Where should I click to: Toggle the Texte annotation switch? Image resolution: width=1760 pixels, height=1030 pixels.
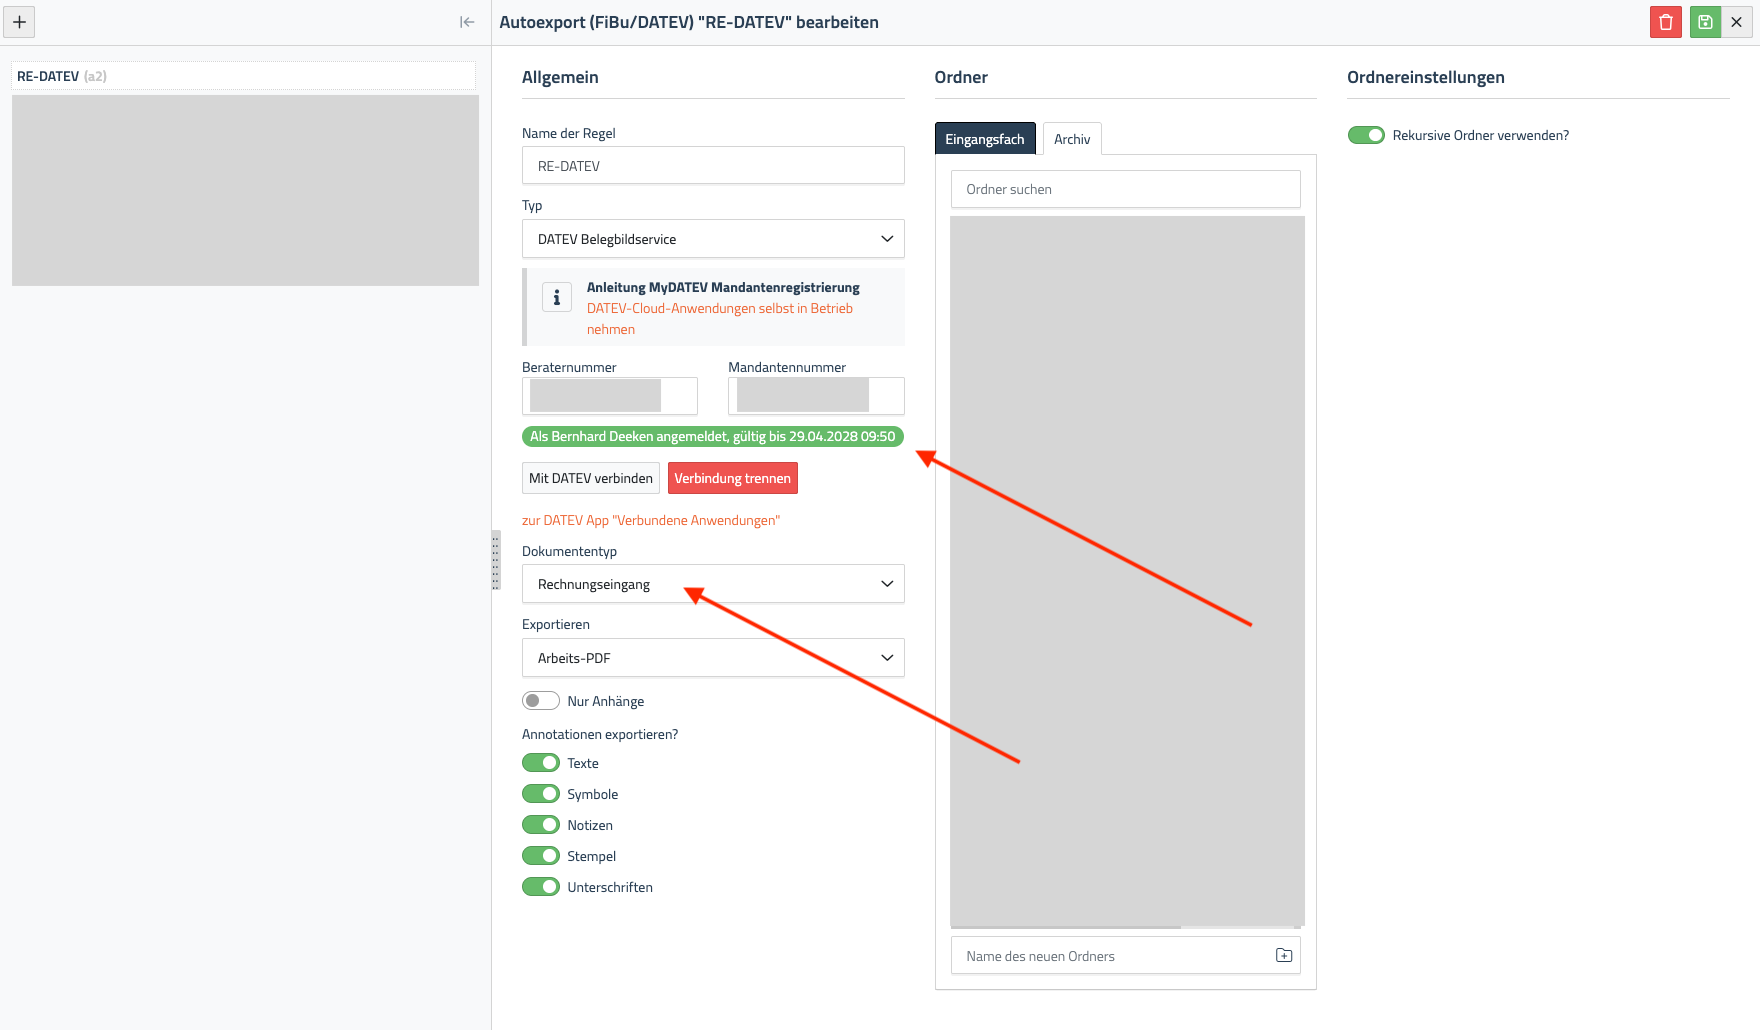[x=541, y=763]
